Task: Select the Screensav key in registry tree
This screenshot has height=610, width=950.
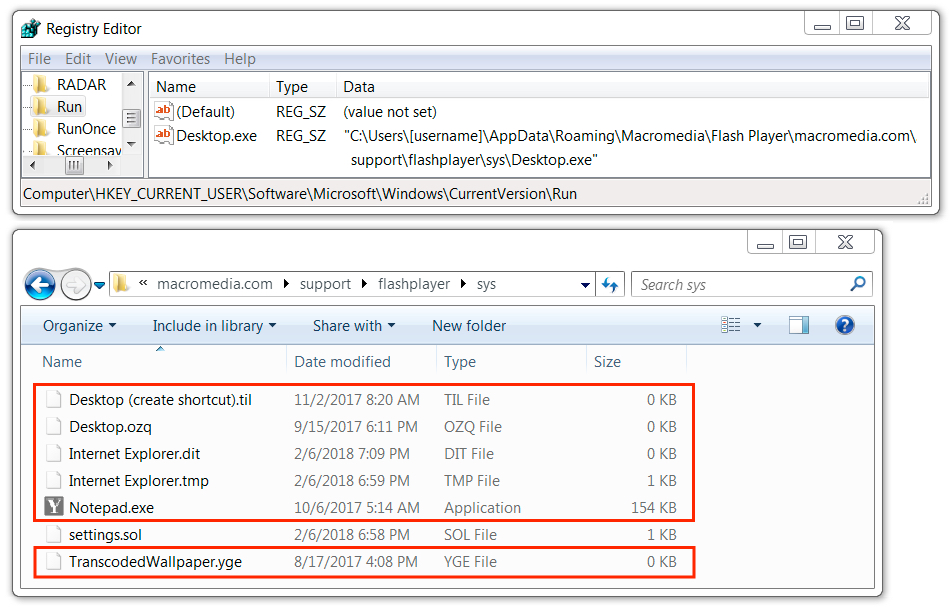Action: point(88,150)
